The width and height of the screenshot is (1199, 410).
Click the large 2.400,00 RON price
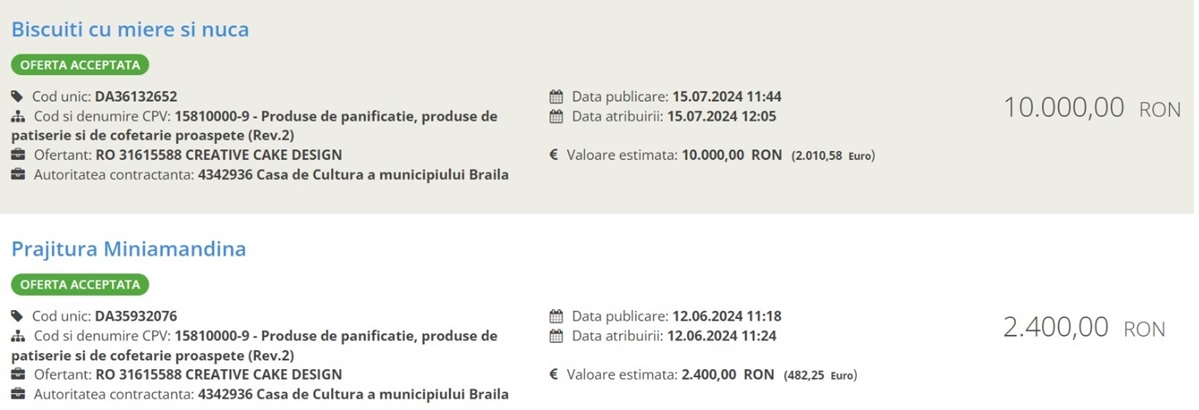coord(1084,327)
